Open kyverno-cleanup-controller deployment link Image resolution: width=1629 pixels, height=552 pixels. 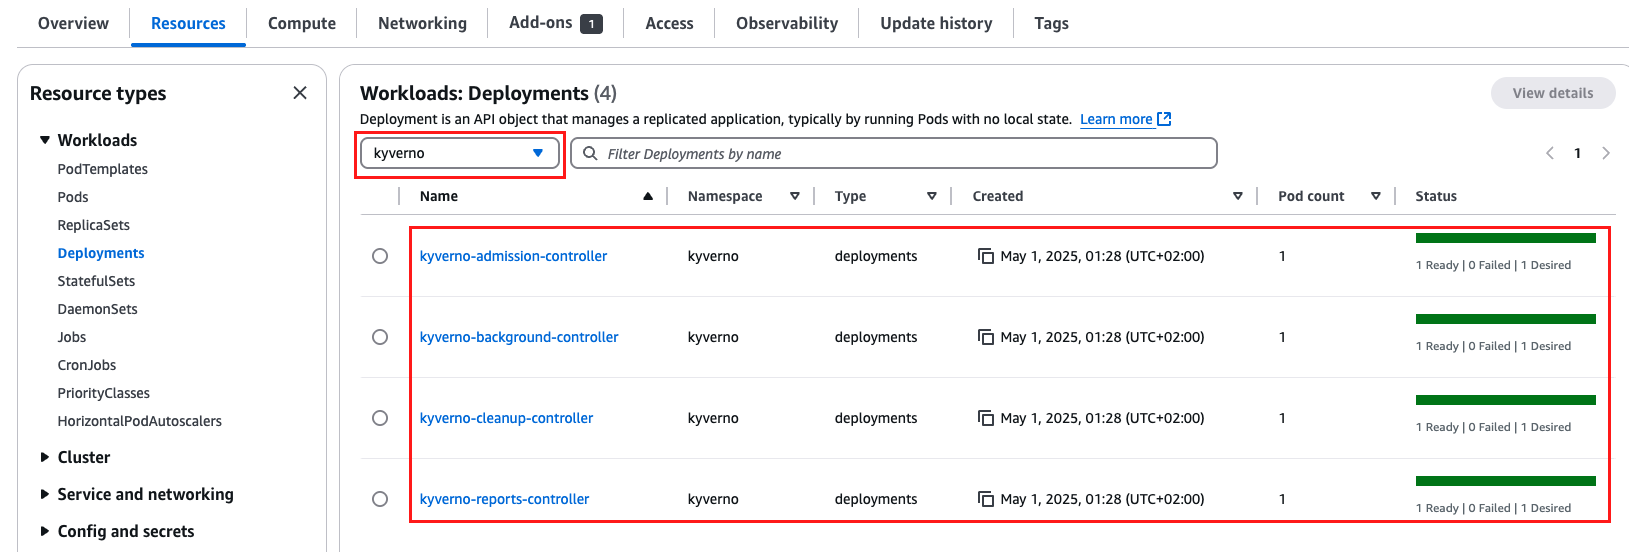(506, 418)
